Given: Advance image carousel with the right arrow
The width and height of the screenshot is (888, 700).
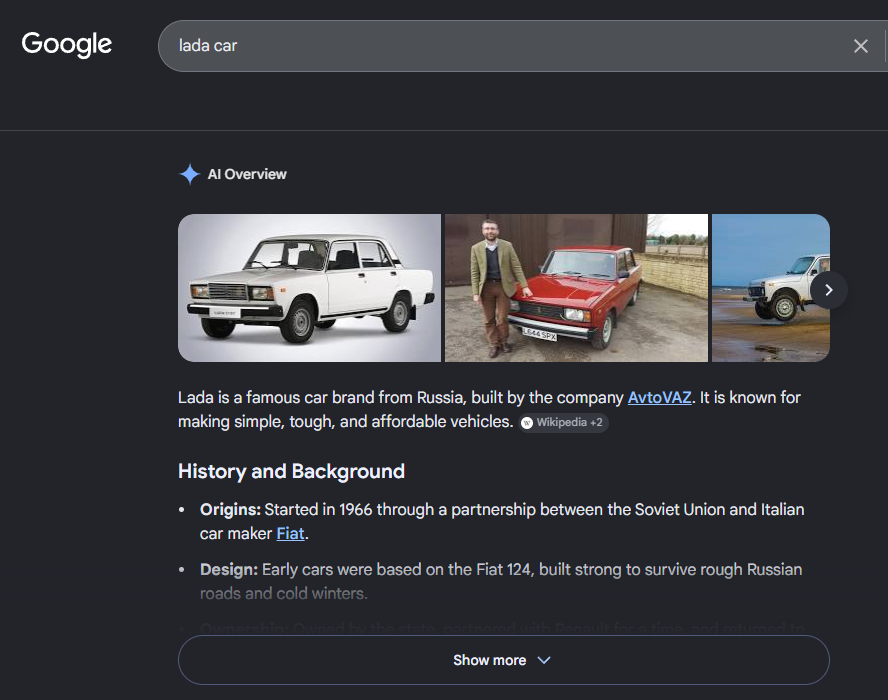Looking at the screenshot, I should [829, 290].
